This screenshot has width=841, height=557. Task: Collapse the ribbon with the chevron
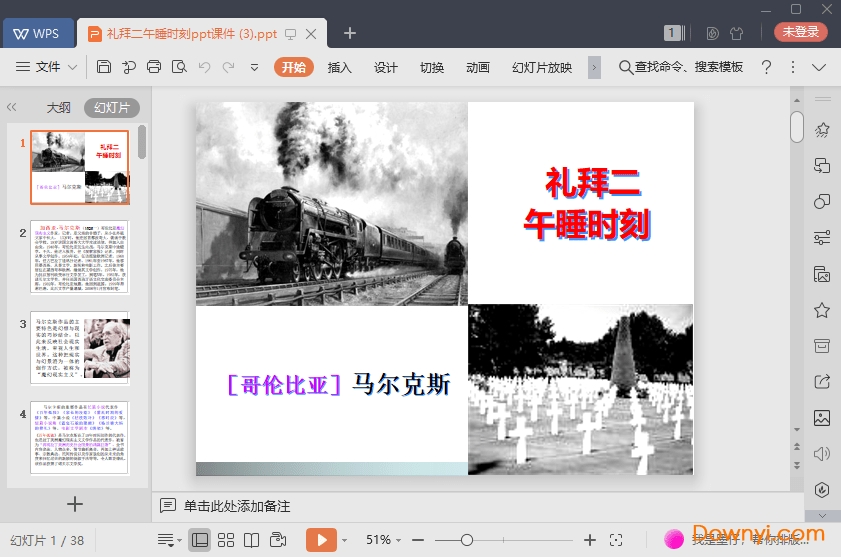[819, 68]
